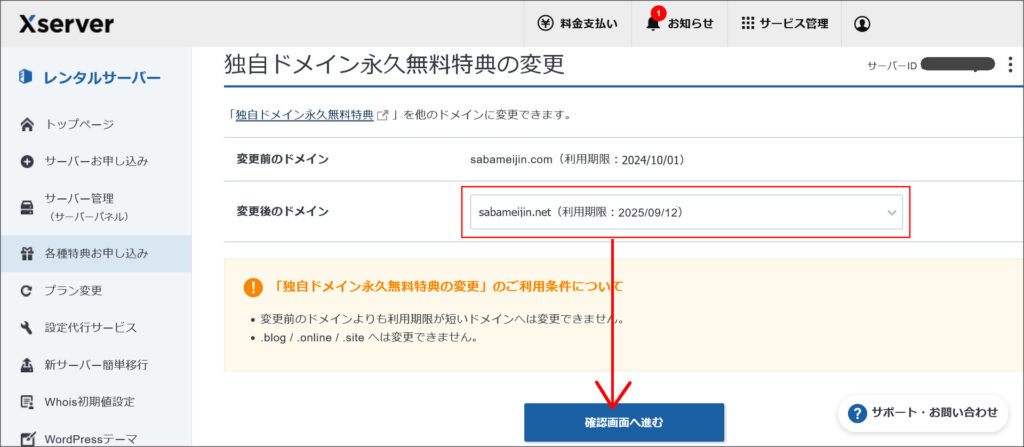Image resolution: width=1024 pixels, height=447 pixels.
Task: Click the server panel icon
Action: click(x=27, y=207)
